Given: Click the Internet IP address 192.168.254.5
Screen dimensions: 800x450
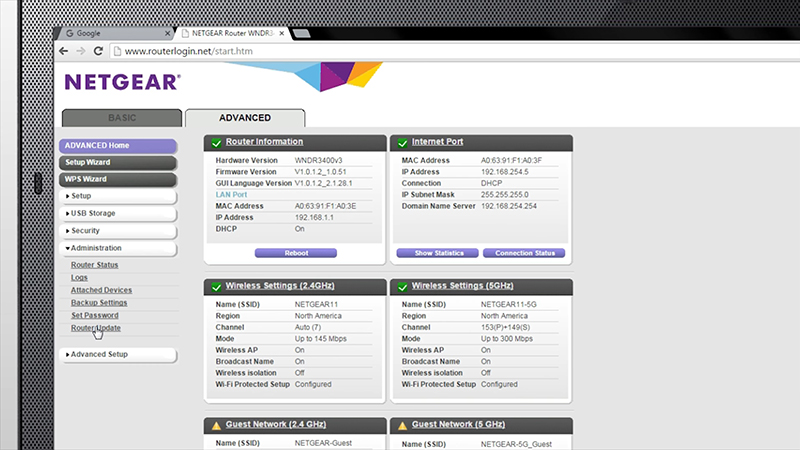Looking at the screenshot, I should 505,172.
